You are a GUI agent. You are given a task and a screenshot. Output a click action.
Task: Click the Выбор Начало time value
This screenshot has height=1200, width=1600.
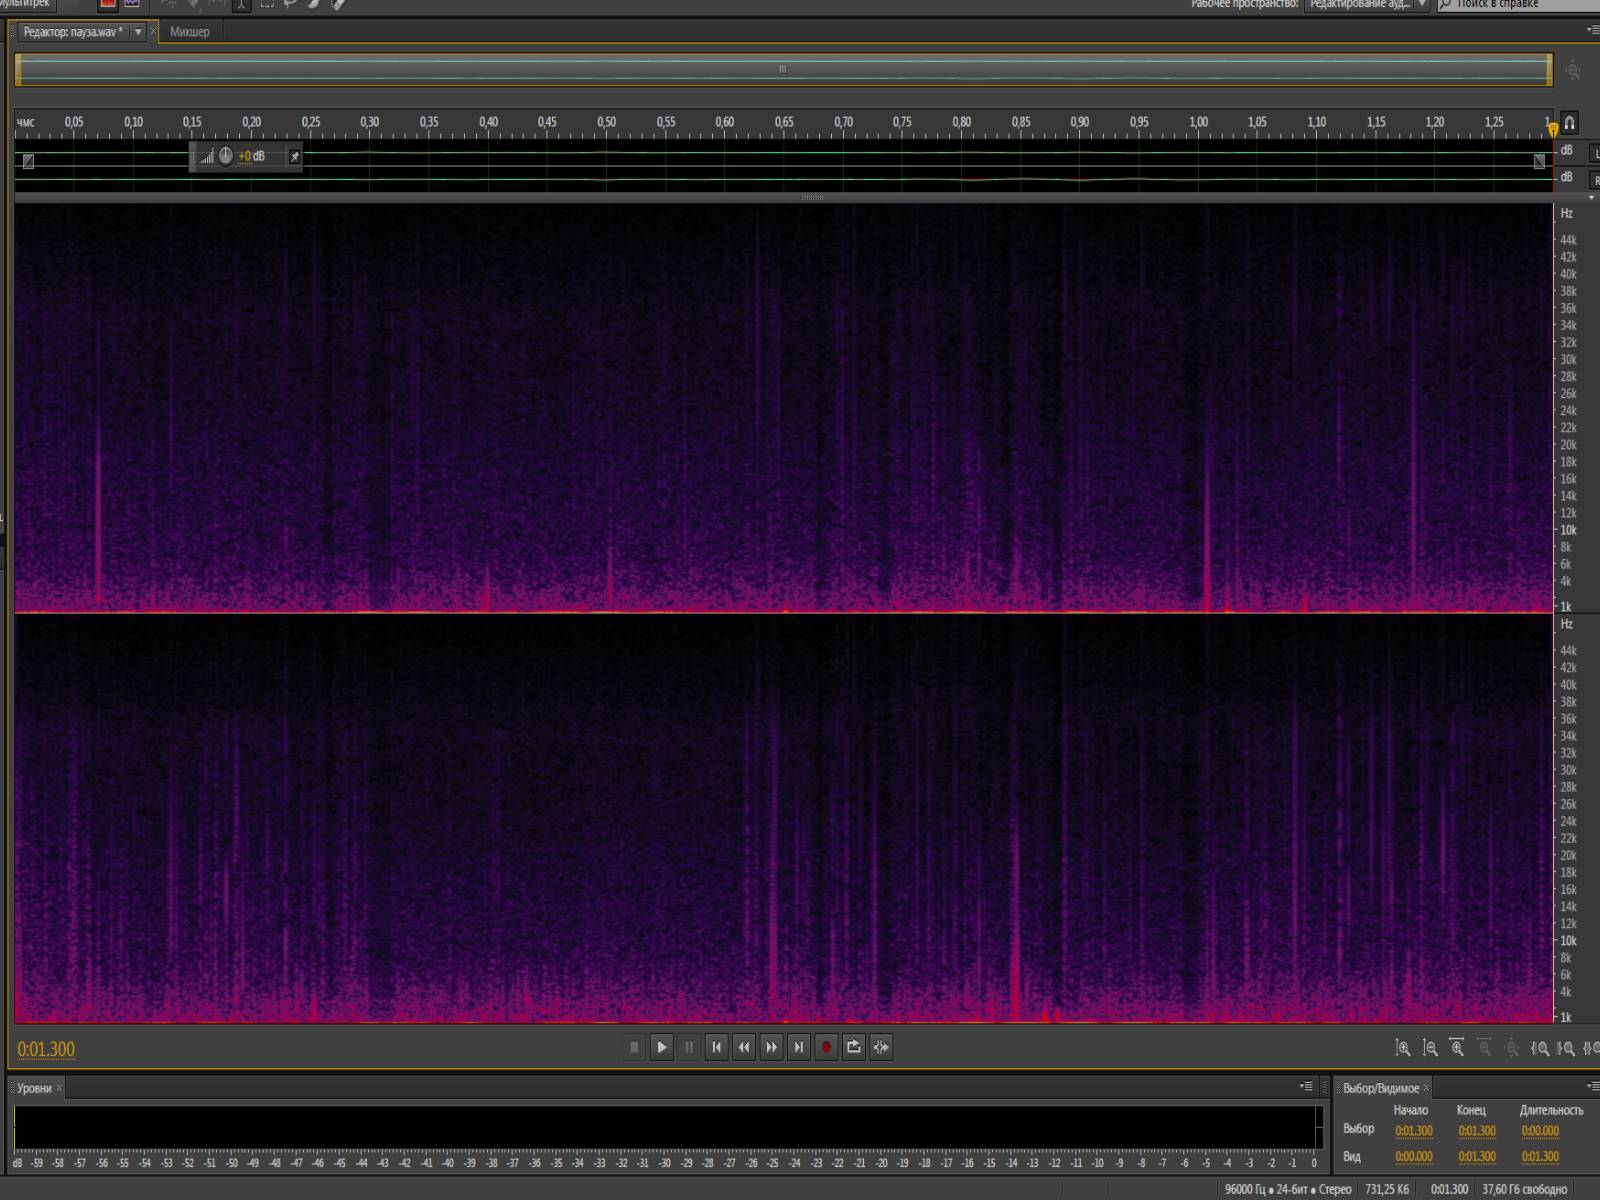point(1414,1131)
